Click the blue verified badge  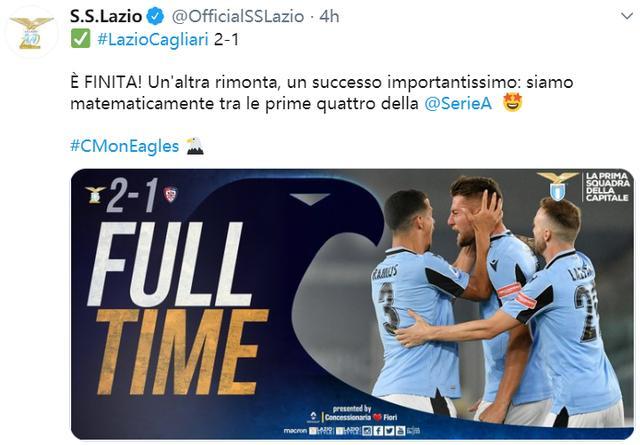point(155,17)
